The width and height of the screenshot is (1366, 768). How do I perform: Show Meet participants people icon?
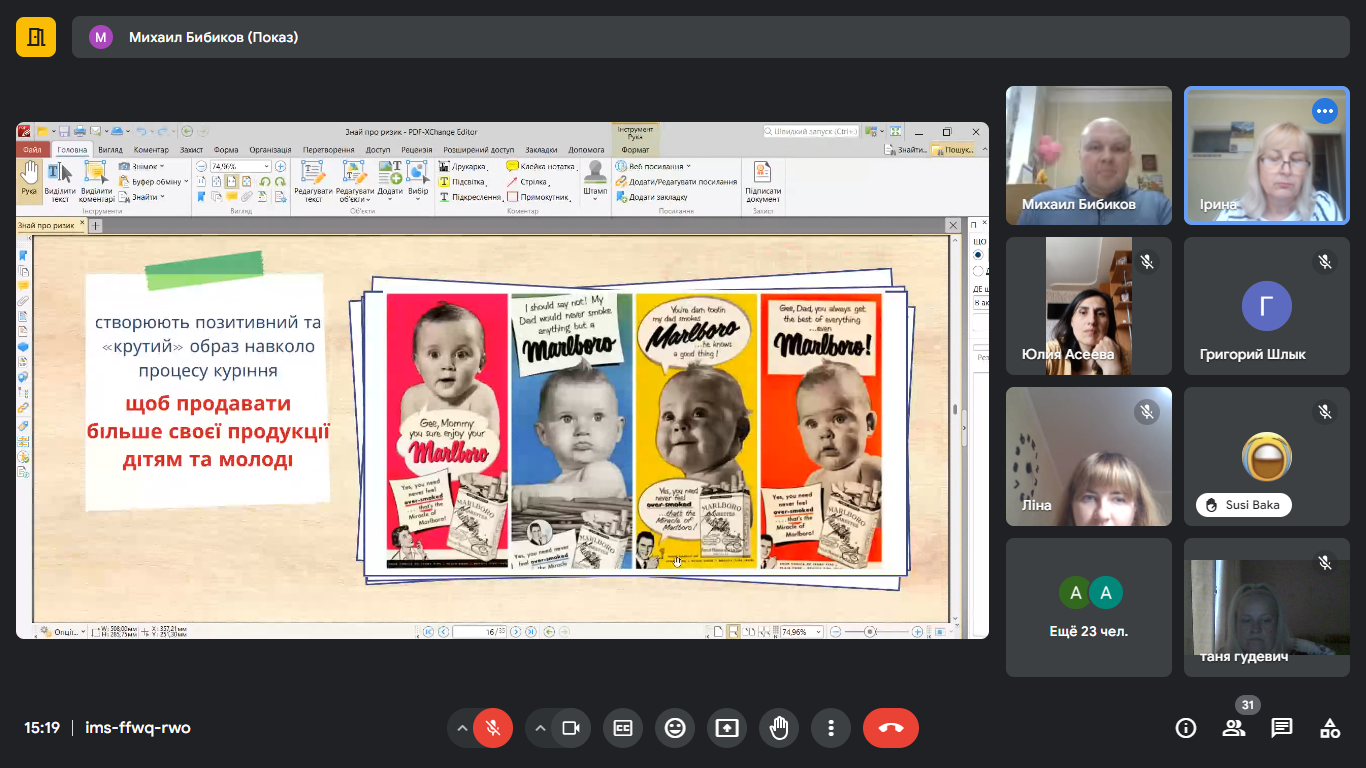coord(1234,728)
